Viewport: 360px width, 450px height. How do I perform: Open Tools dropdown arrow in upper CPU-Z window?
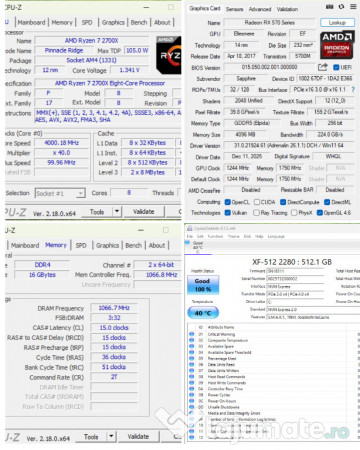[117, 211]
